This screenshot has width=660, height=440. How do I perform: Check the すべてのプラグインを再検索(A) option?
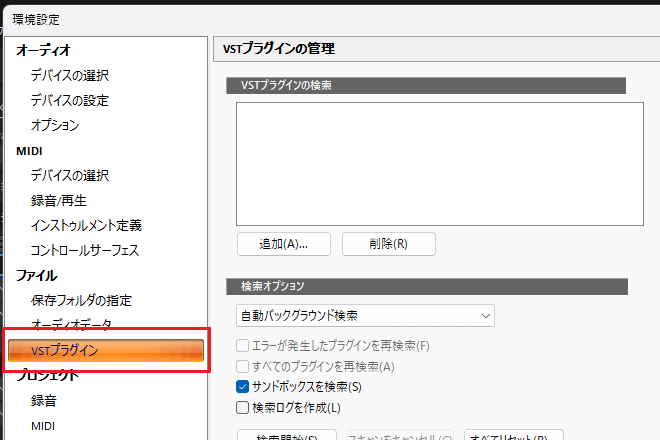[241, 366]
